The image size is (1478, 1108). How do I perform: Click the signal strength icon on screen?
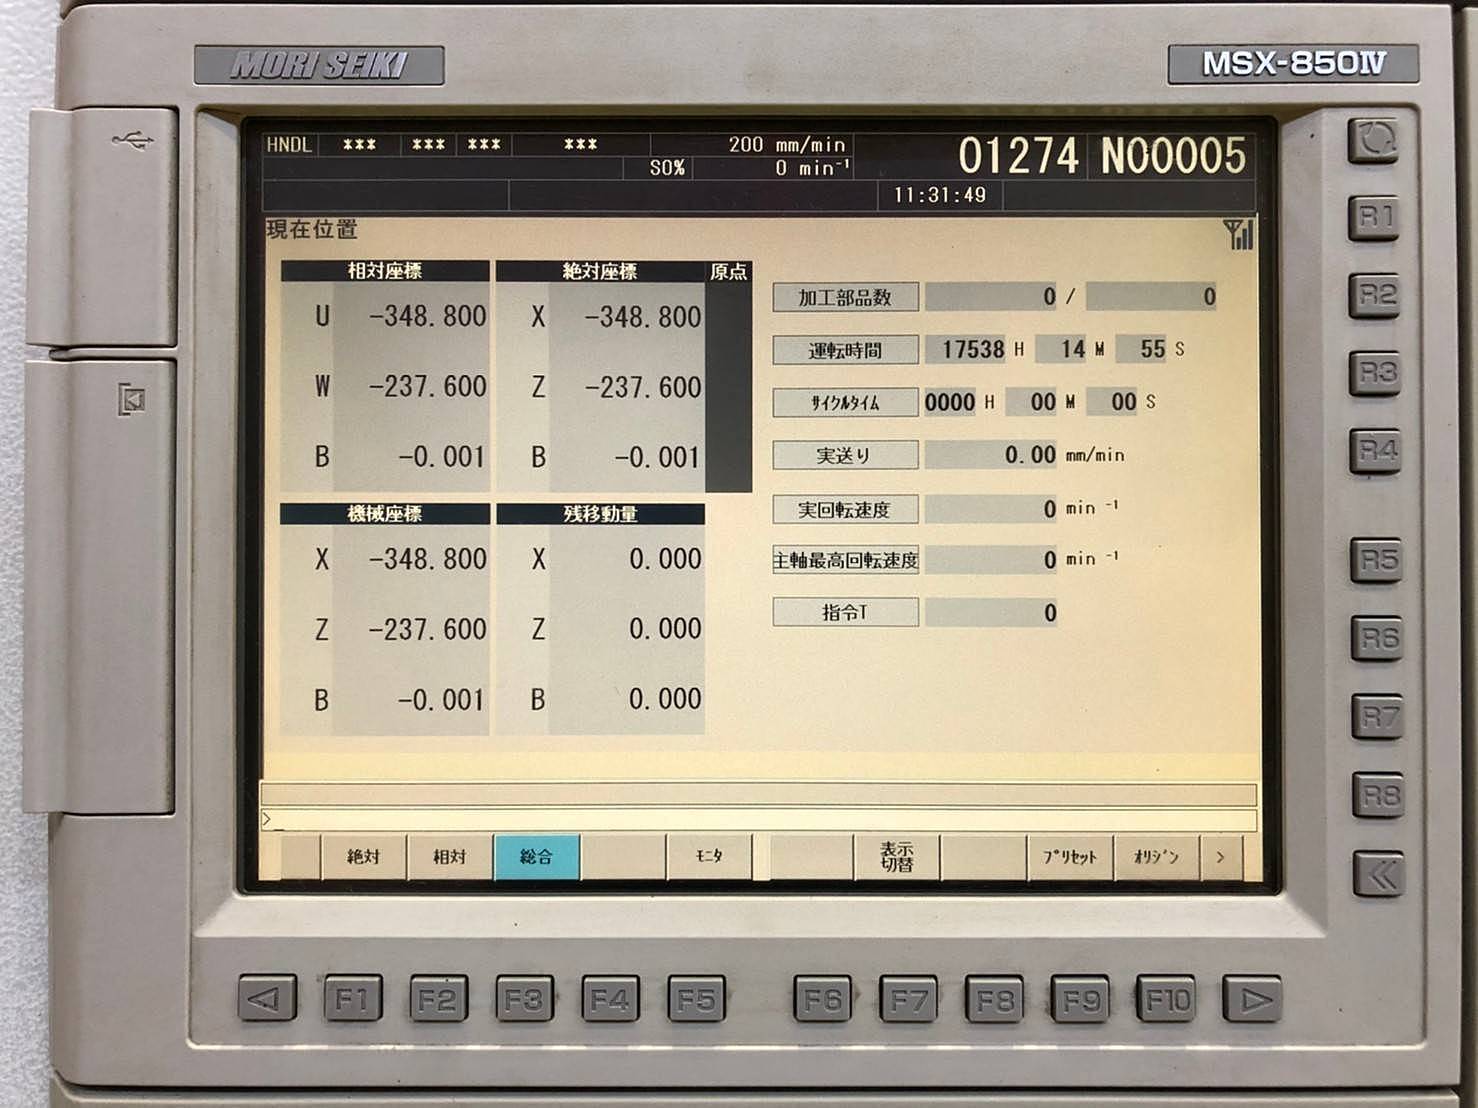point(1238,235)
